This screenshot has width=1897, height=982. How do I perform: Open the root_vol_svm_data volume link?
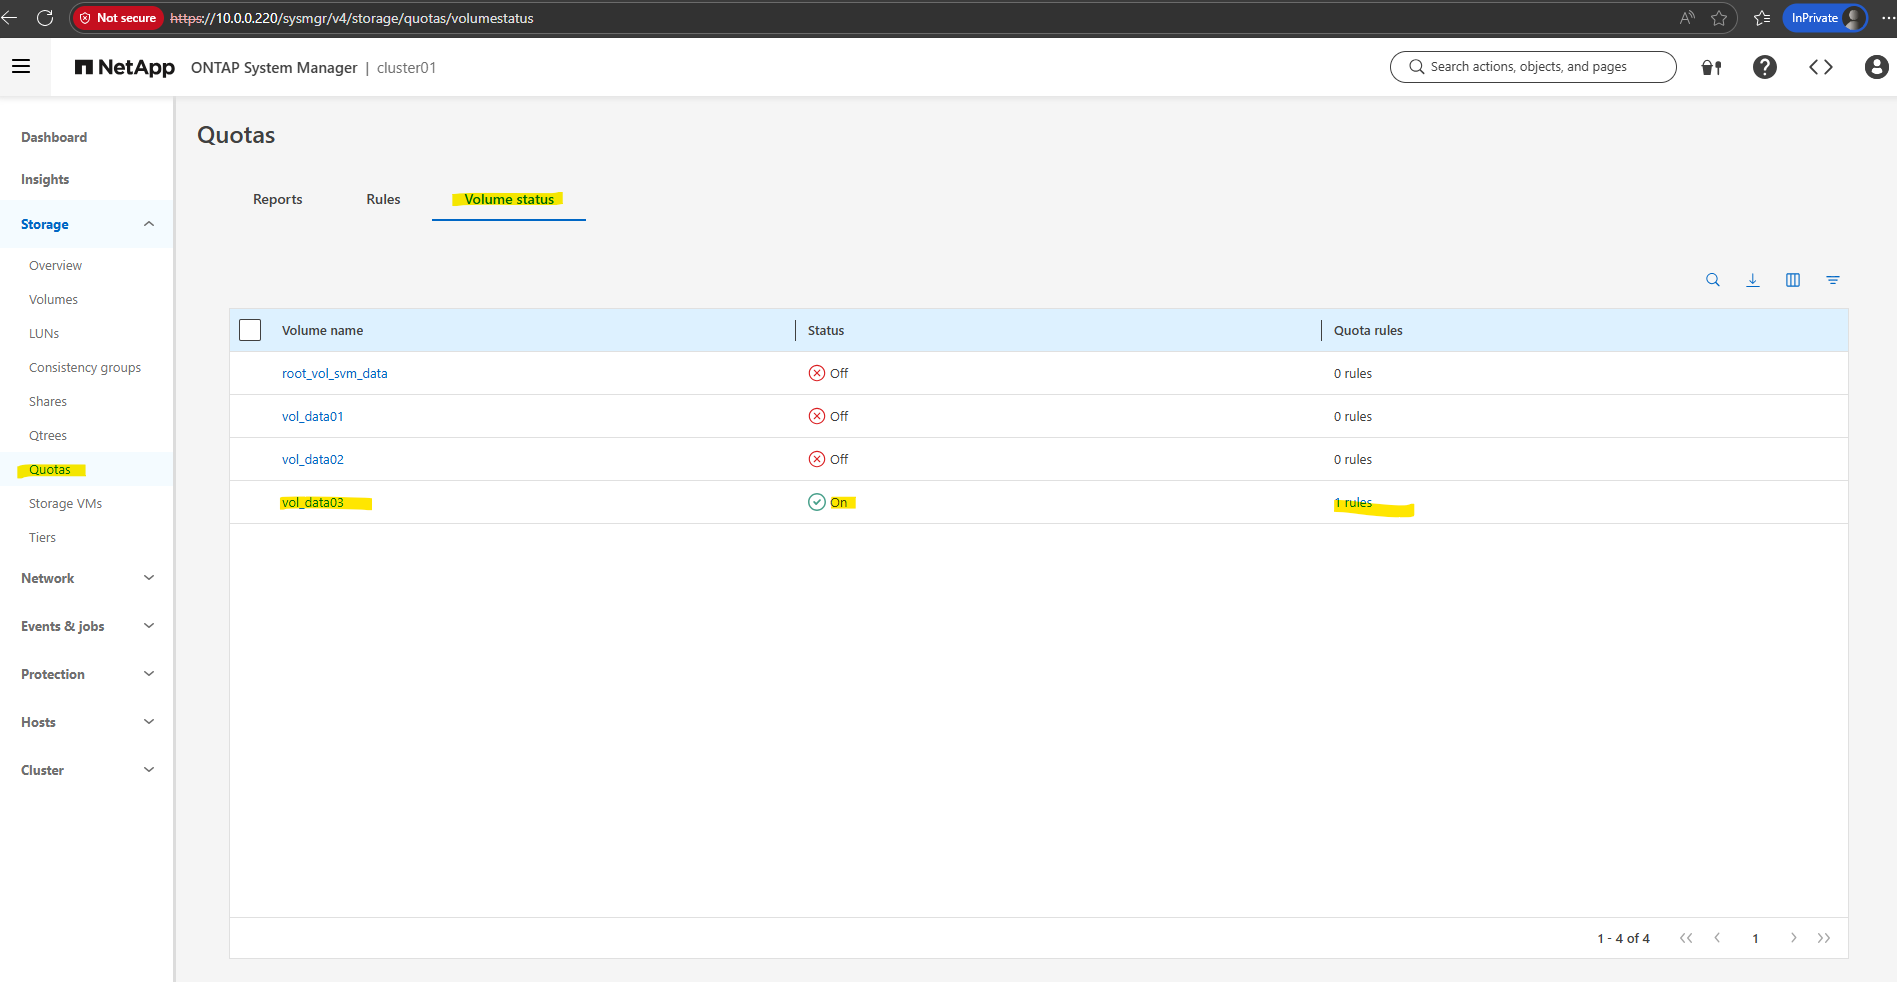334,373
